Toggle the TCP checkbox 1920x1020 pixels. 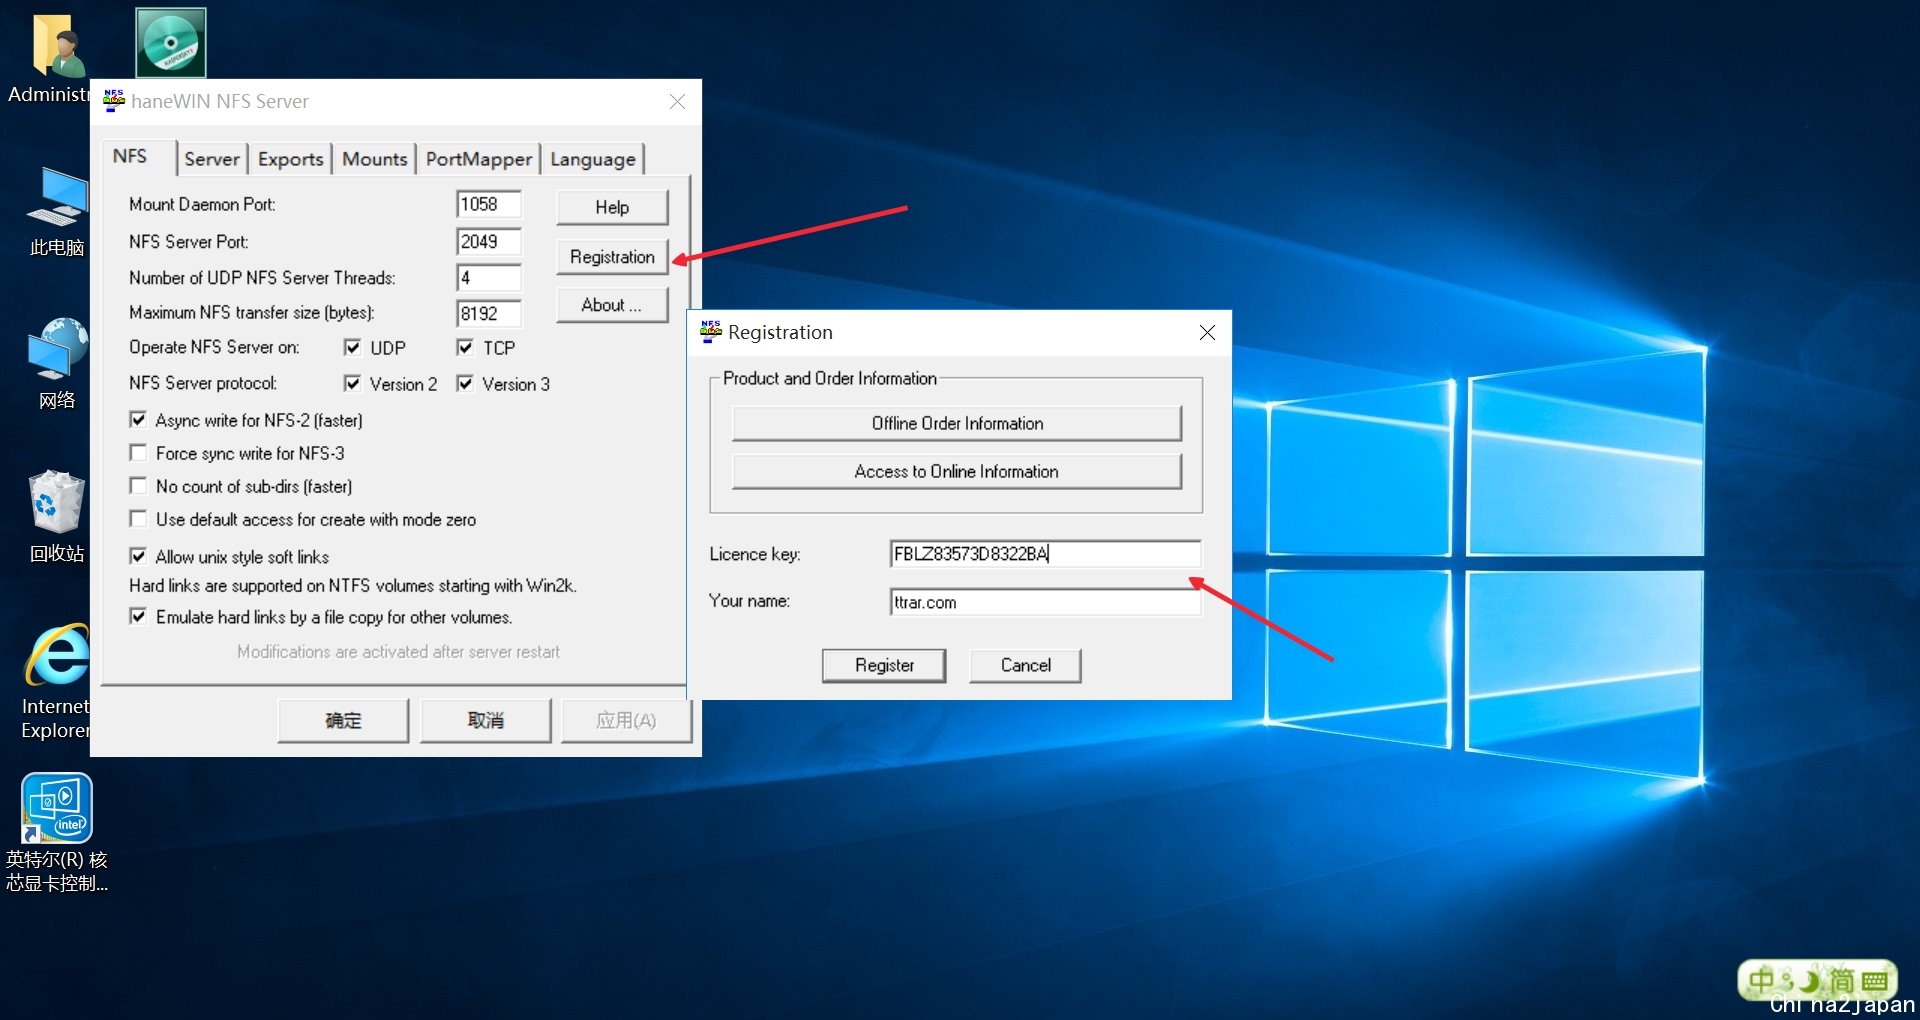[x=465, y=347]
